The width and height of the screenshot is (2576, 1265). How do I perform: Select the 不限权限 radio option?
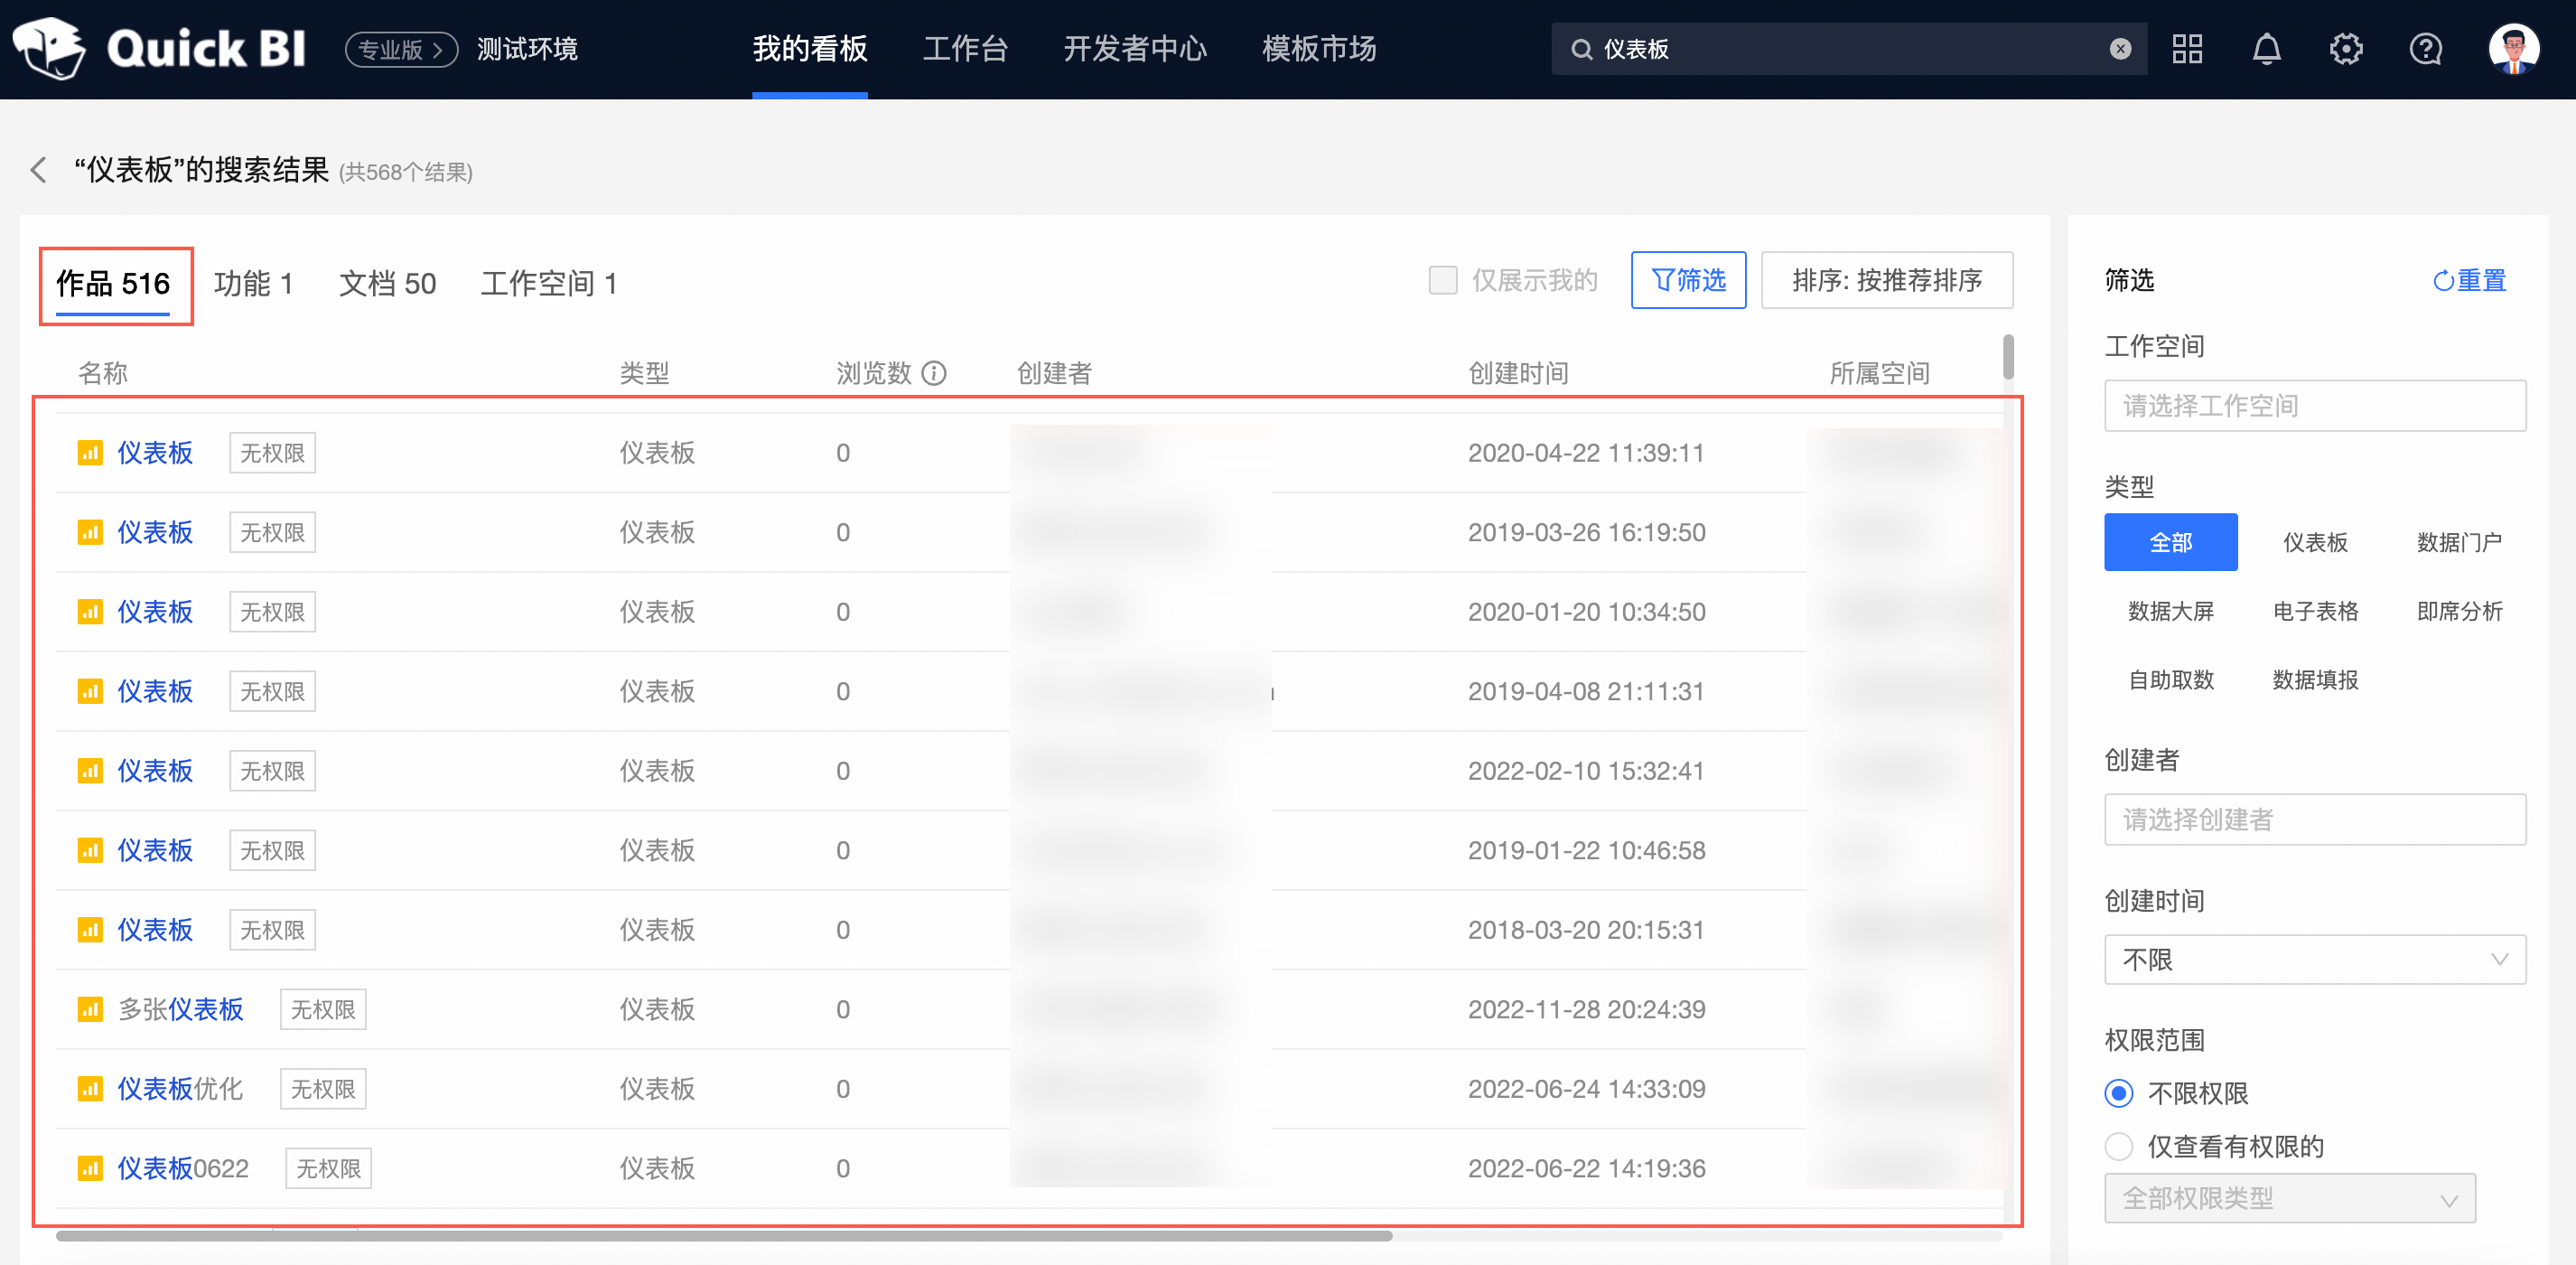(x=2119, y=1093)
